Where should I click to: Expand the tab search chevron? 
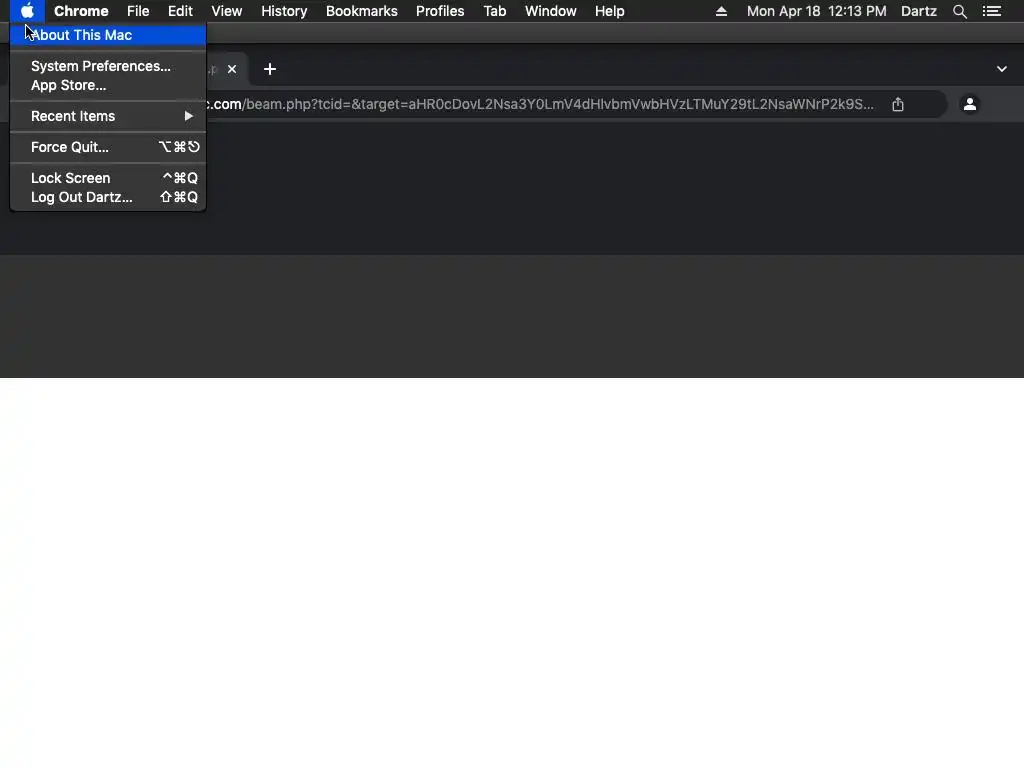click(x=1002, y=69)
